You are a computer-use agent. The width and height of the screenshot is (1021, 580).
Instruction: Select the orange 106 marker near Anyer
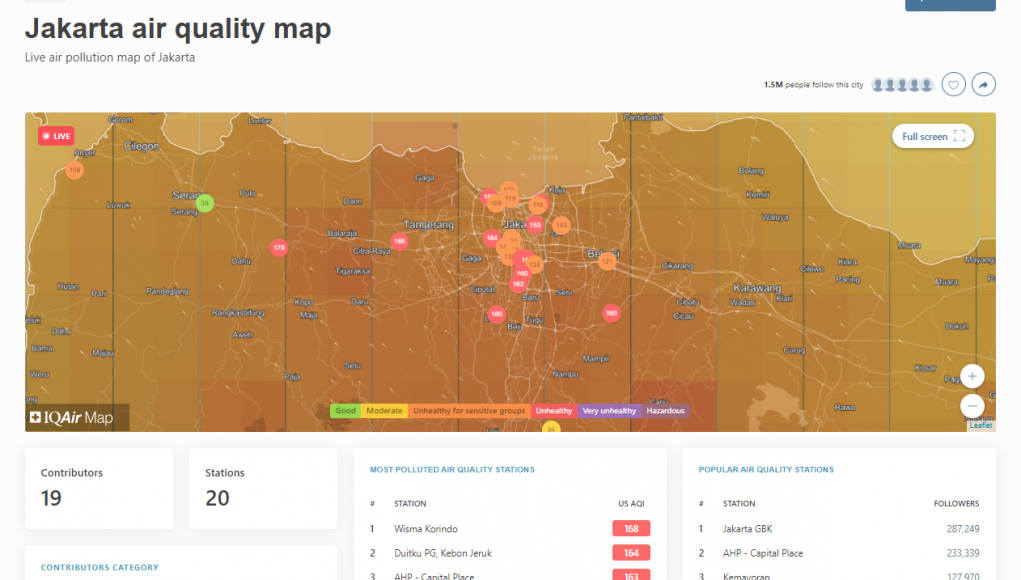pos(75,170)
